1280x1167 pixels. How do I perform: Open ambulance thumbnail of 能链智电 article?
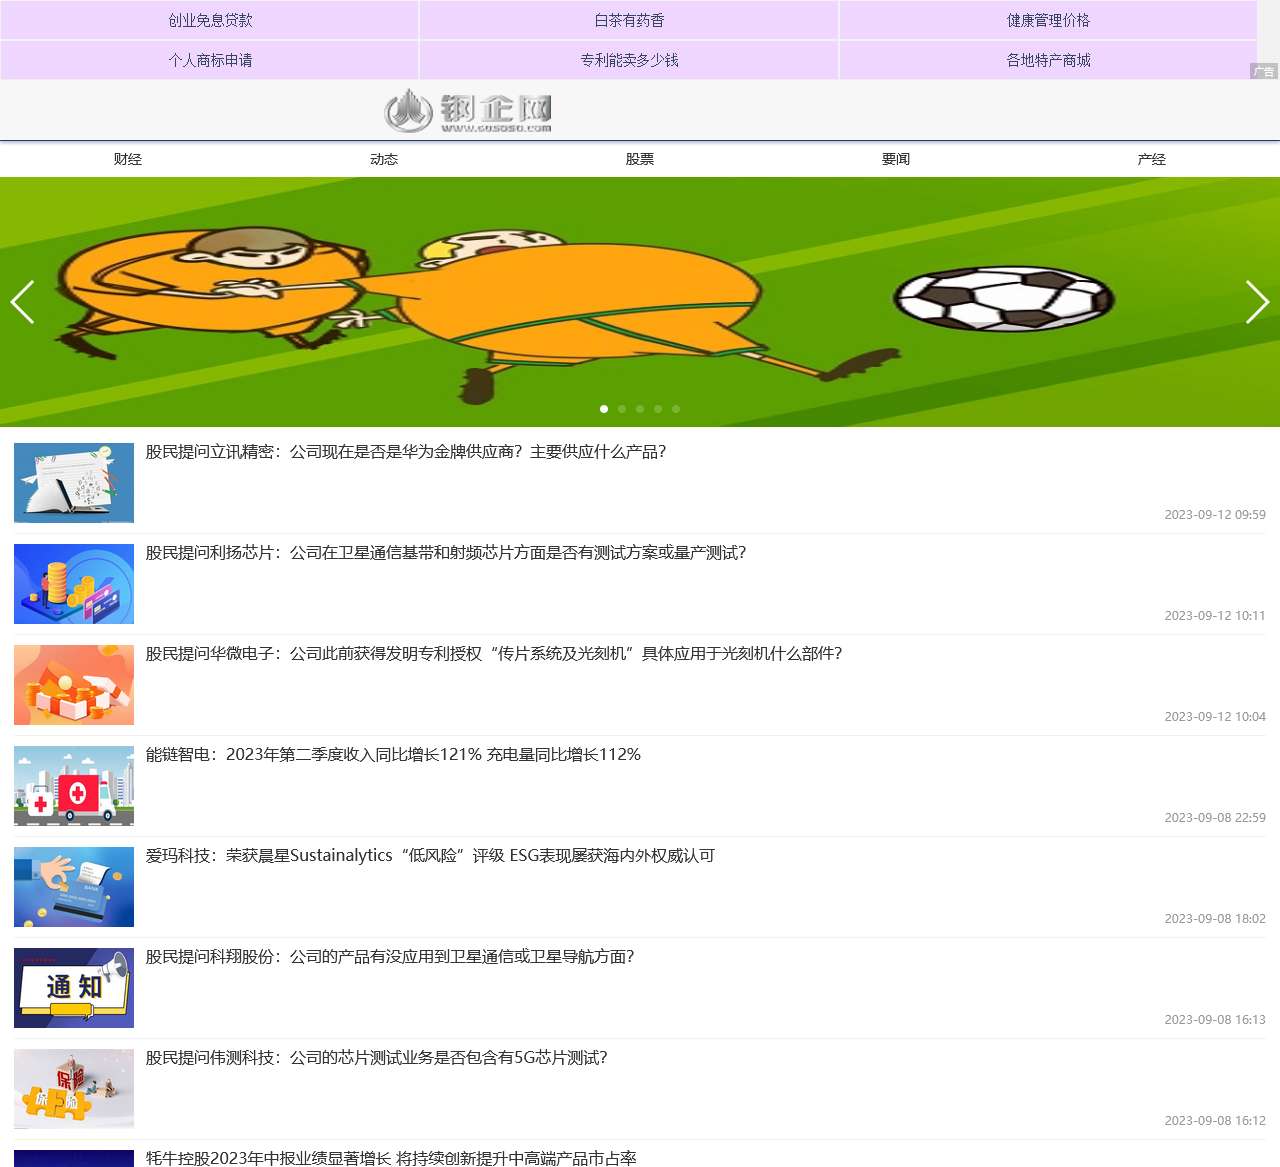click(74, 786)
